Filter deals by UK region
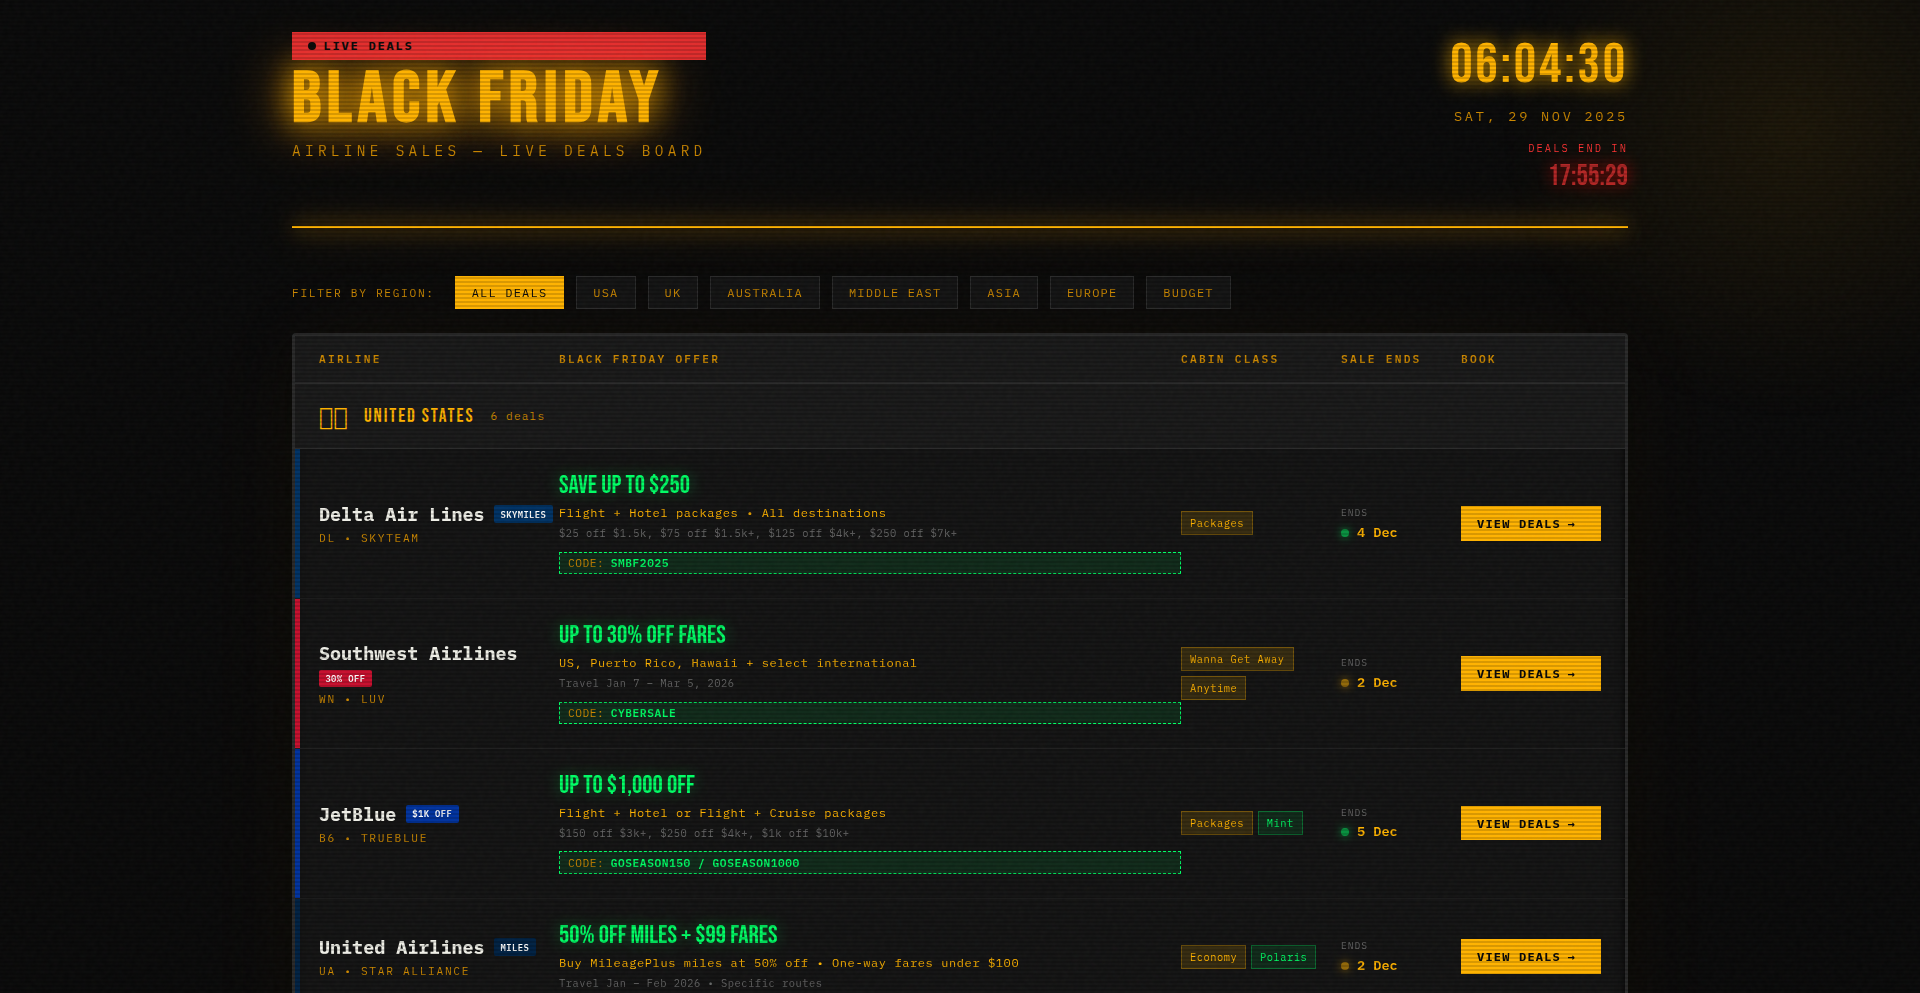 (673, 293)
